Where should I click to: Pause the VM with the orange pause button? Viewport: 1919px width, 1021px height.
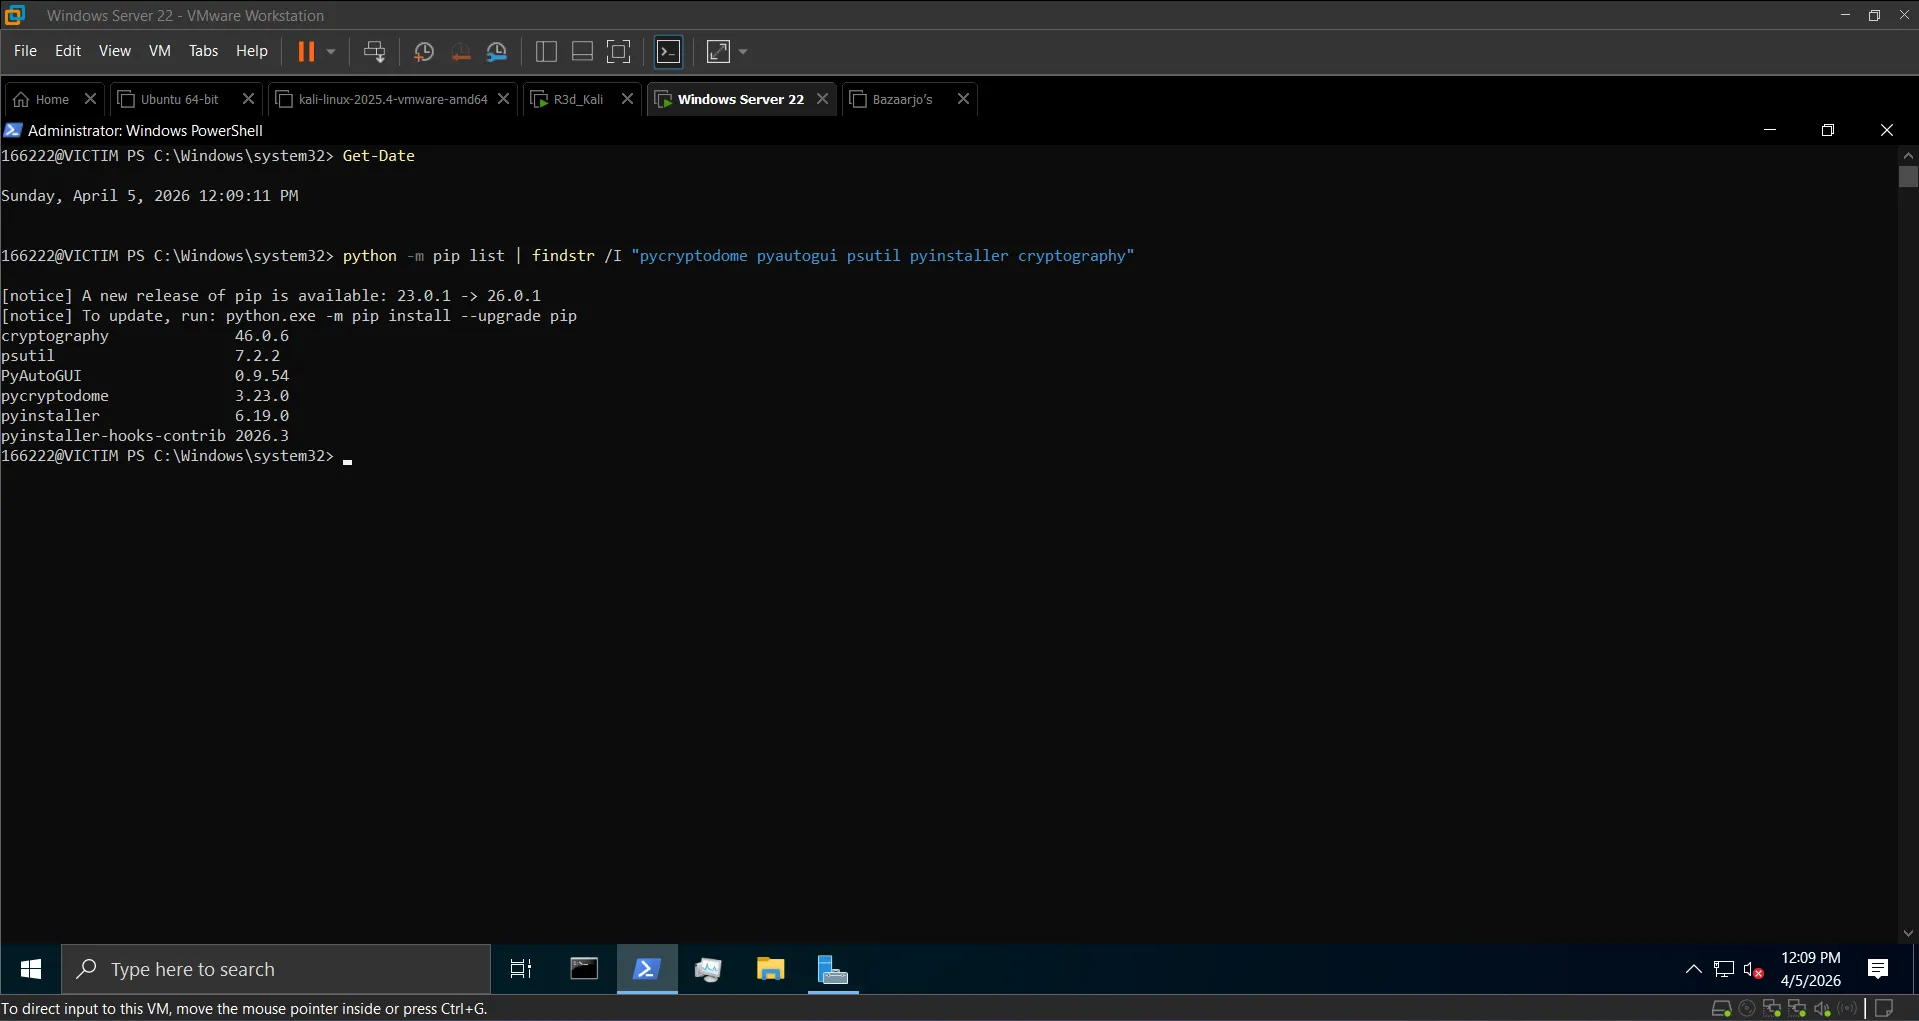[x=306, y=51]
